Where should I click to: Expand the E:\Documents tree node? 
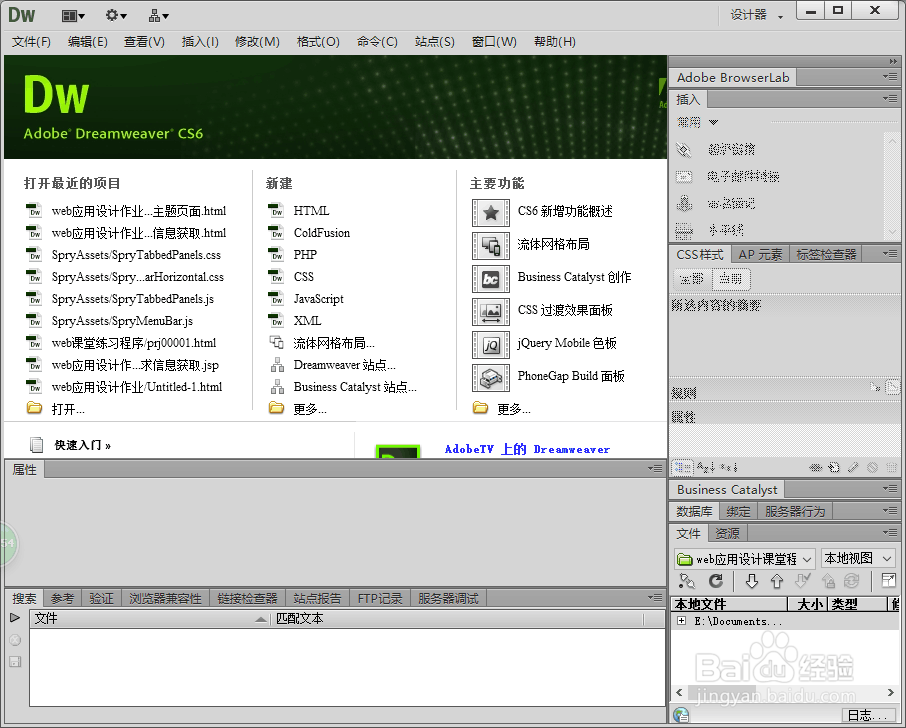681,621
